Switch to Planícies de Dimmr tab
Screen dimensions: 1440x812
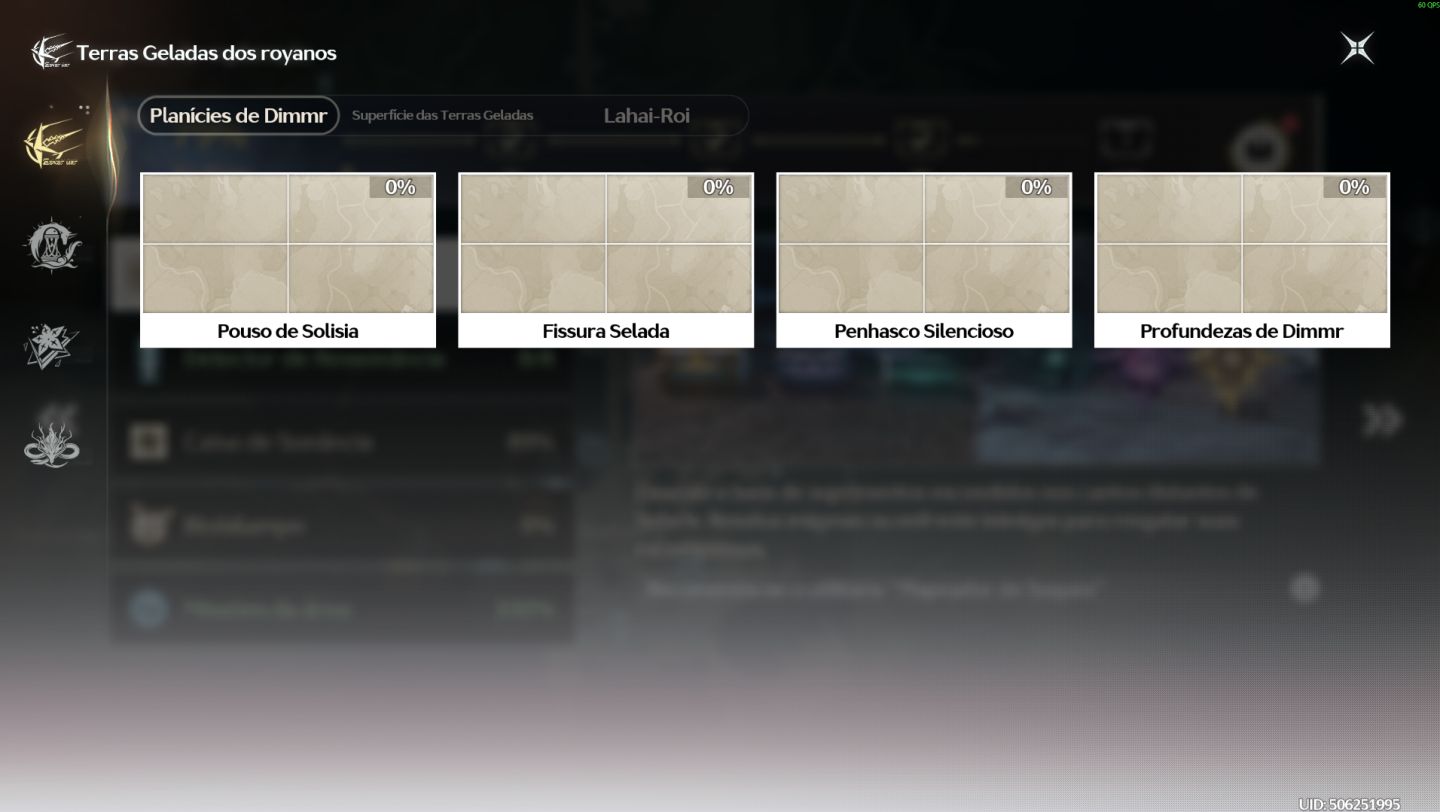coord(238,116)
